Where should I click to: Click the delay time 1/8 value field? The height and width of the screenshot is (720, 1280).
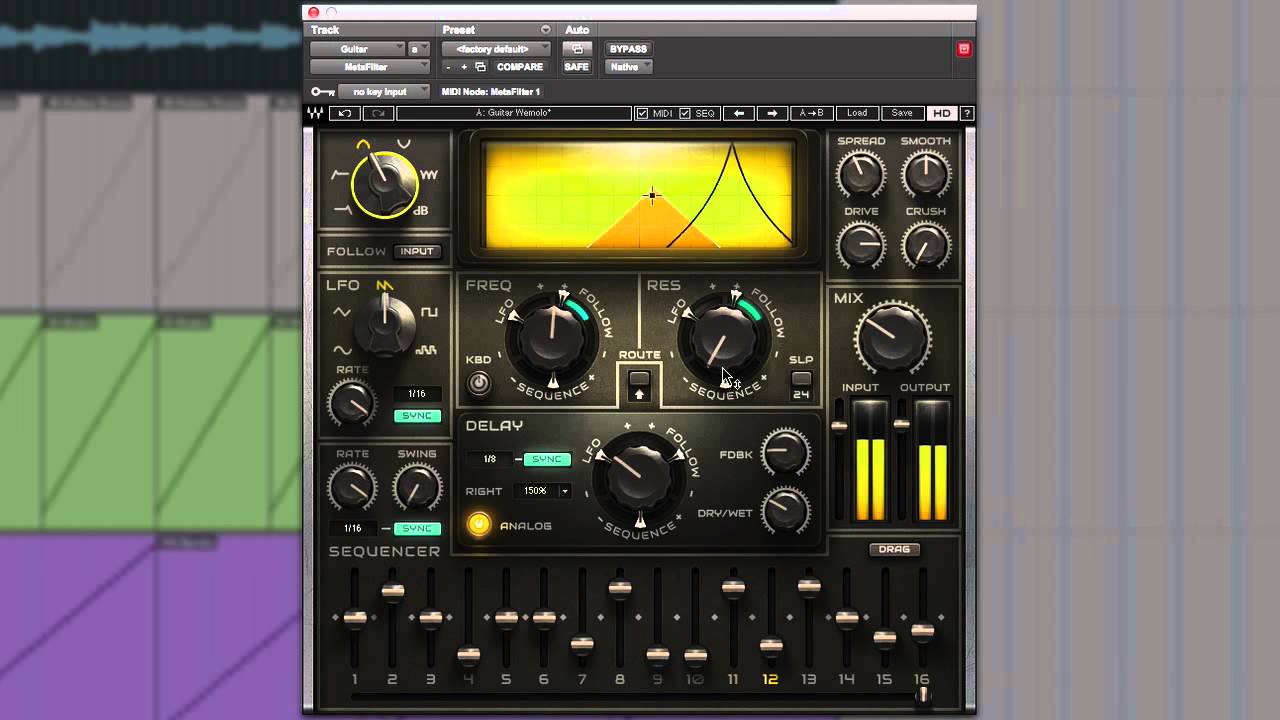tap(490, 459)
